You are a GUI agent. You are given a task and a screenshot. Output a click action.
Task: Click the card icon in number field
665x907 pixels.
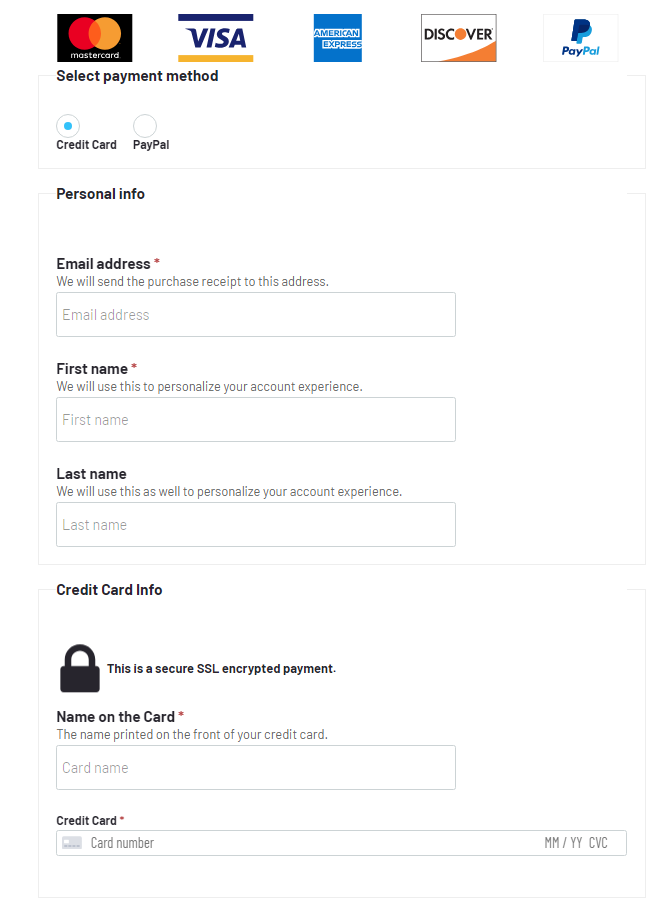72,843
